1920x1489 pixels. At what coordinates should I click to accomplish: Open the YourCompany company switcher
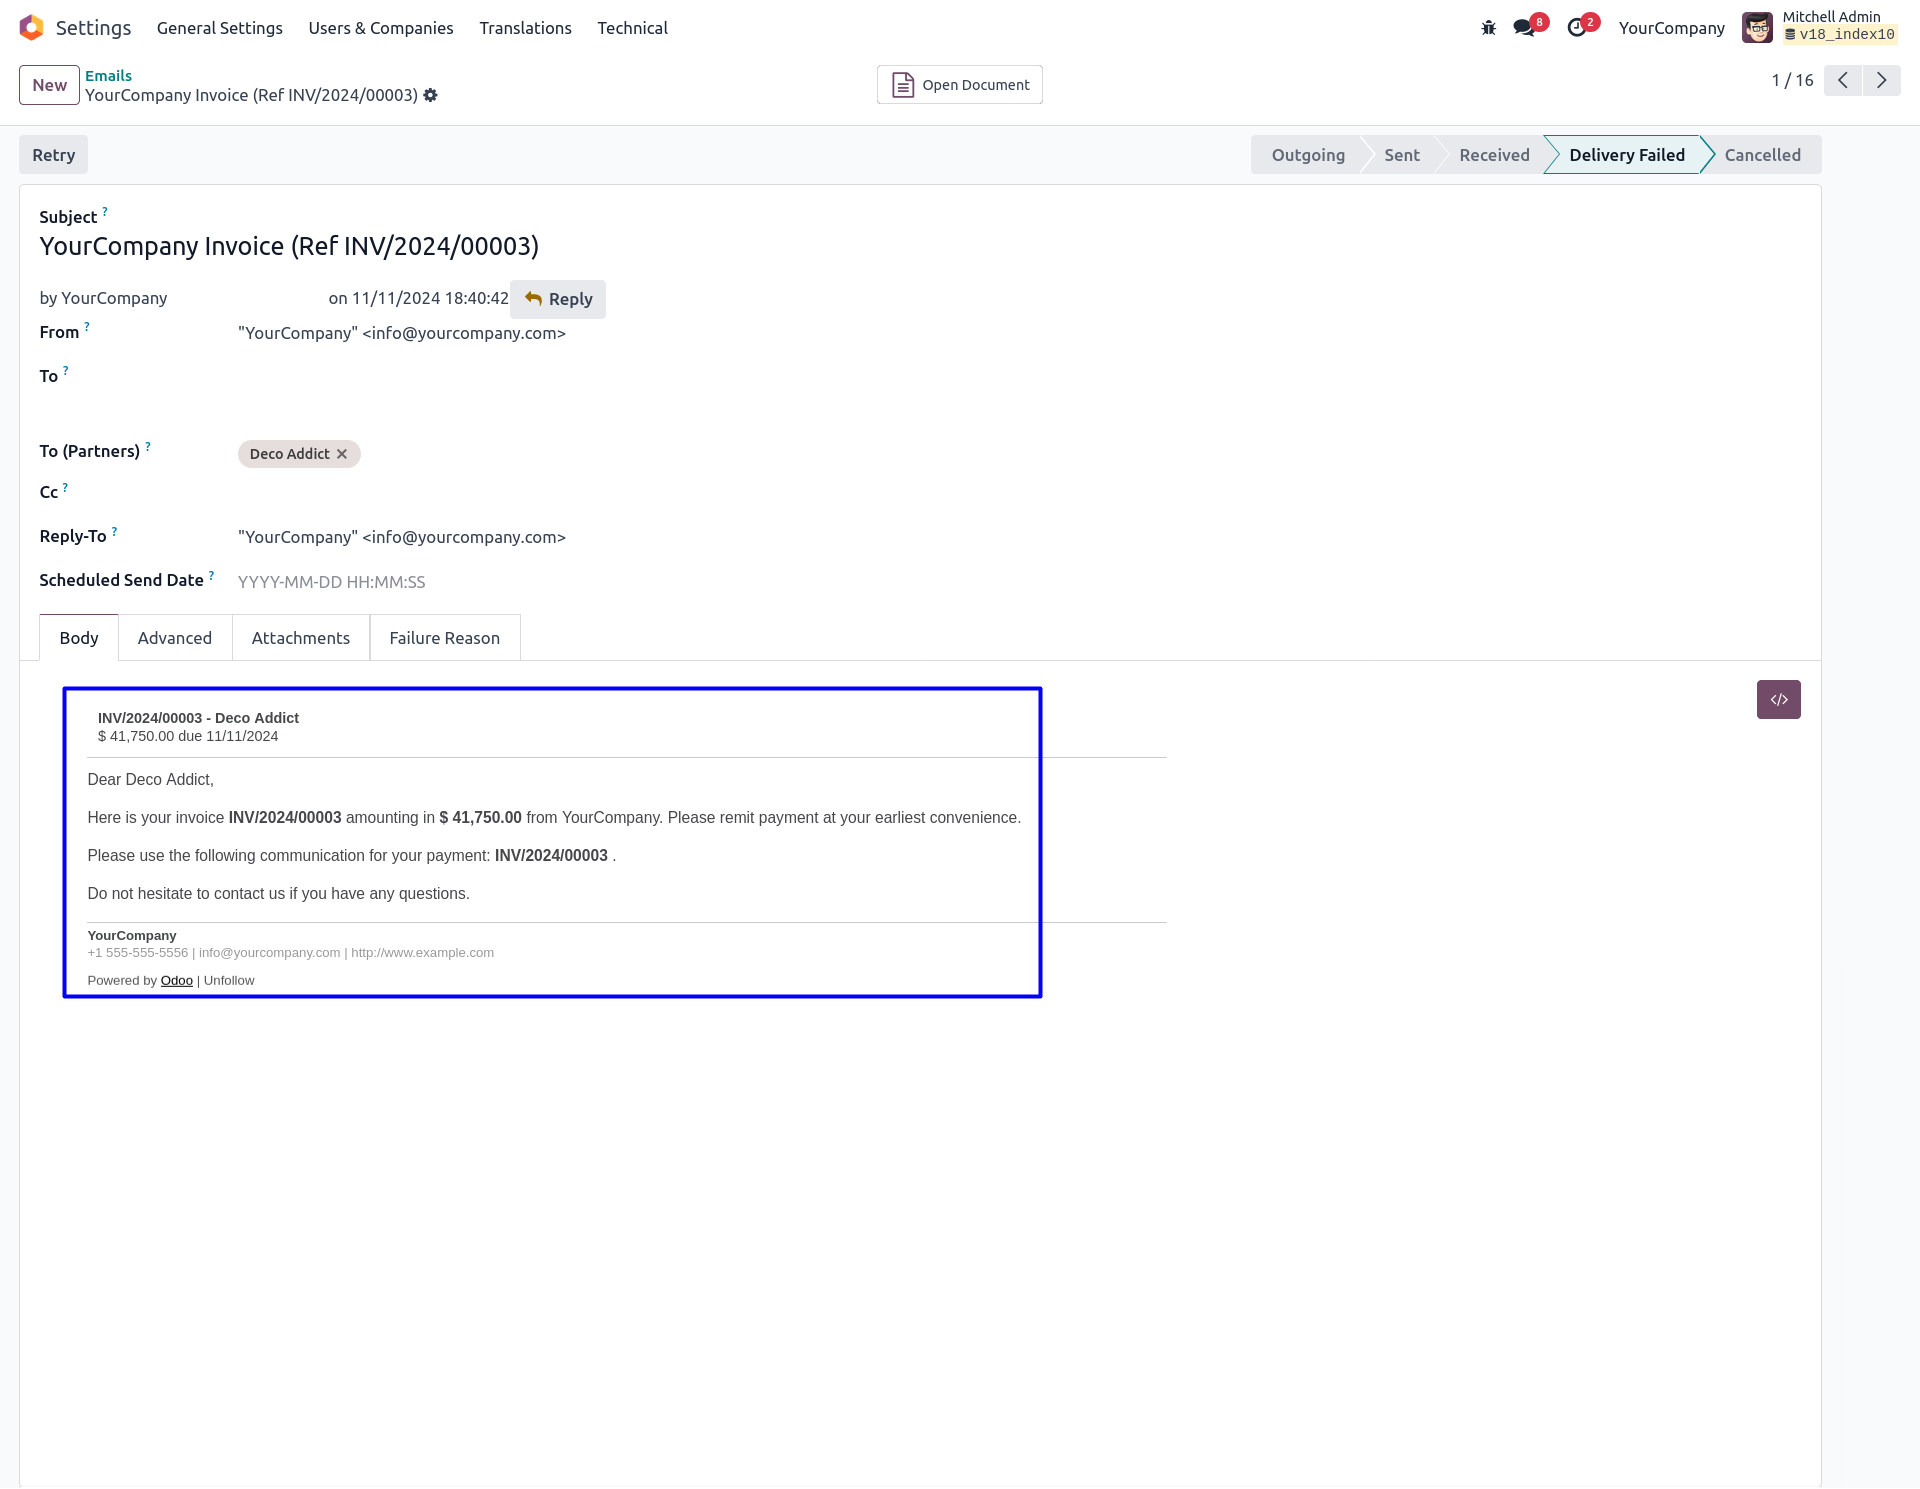coord(1671,28)
